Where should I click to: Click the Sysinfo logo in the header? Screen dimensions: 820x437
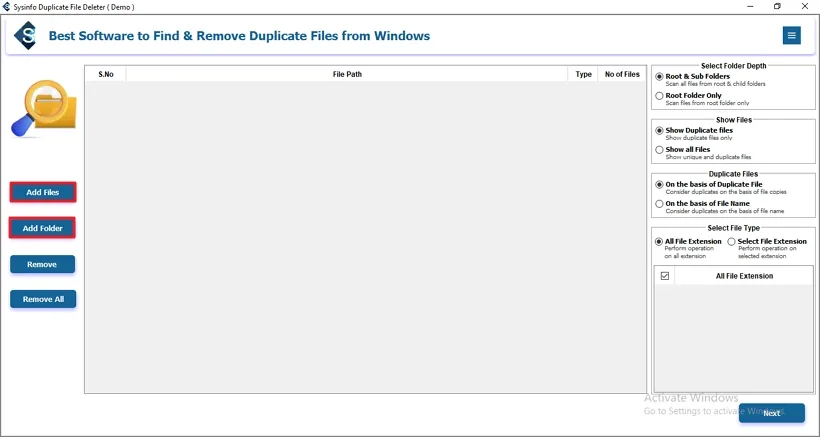tap(25, 36)
